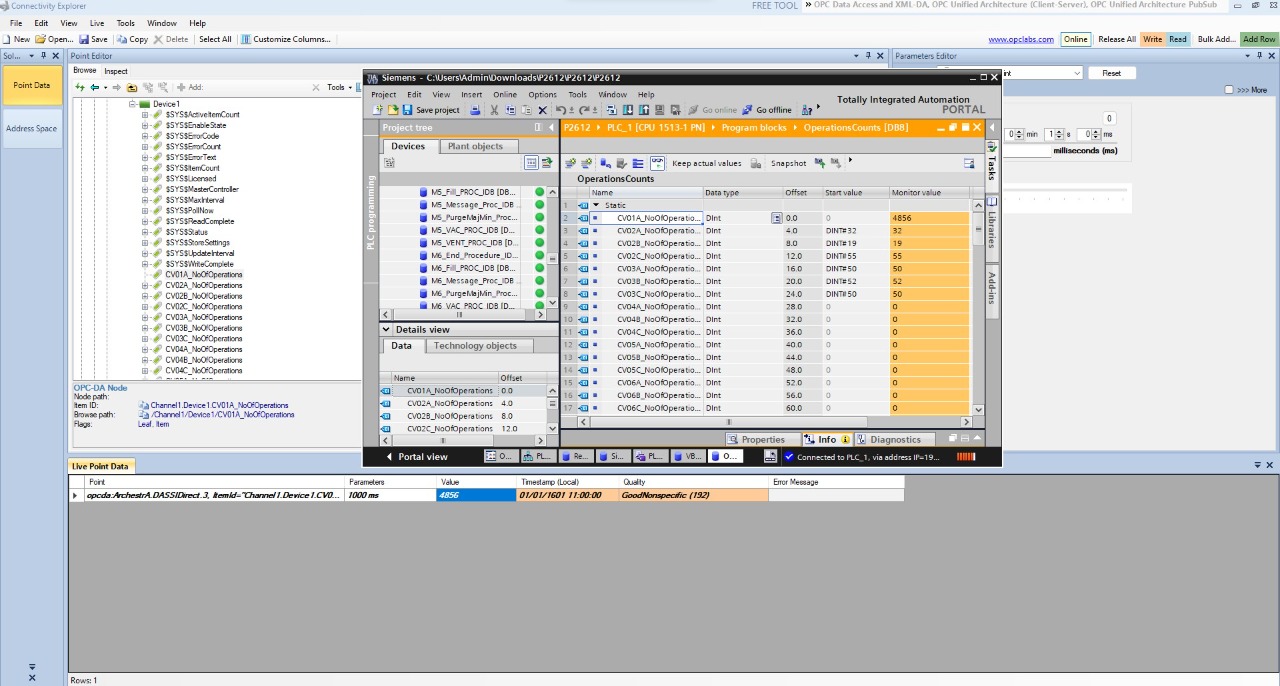Expand the row arrow in the Live Point Data grid
1280x686 pixels.
pyautogui.click(x=75, y=496)
